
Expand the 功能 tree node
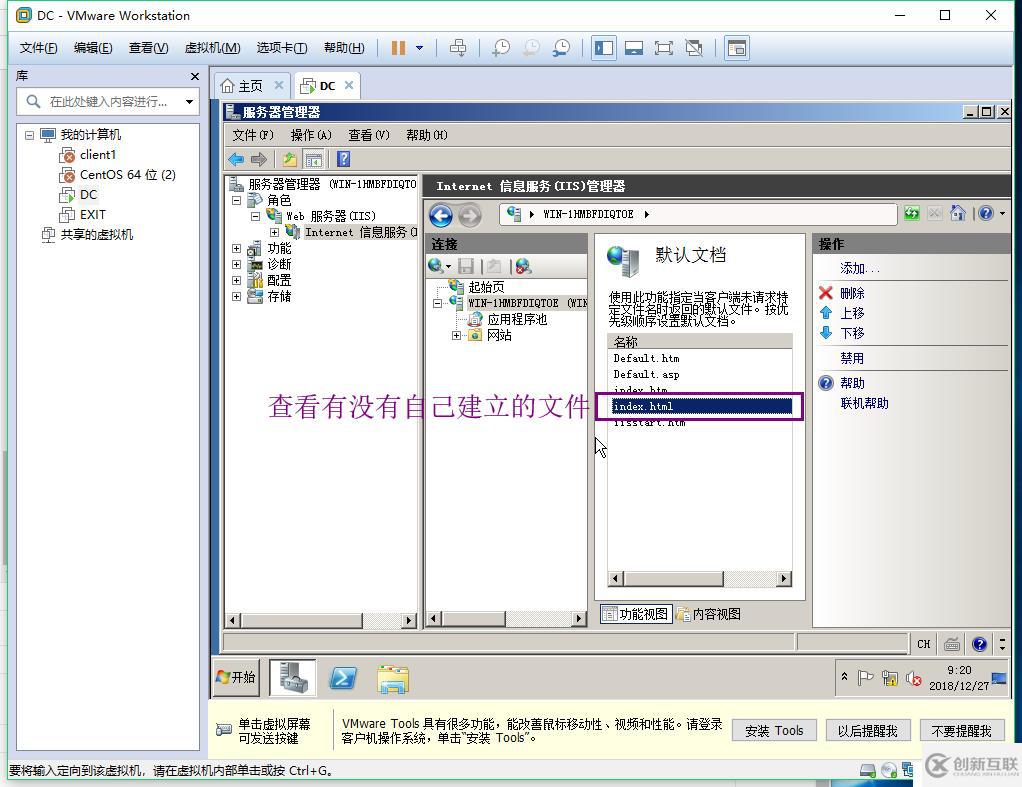pyautogui.click(x=237, y=248)
